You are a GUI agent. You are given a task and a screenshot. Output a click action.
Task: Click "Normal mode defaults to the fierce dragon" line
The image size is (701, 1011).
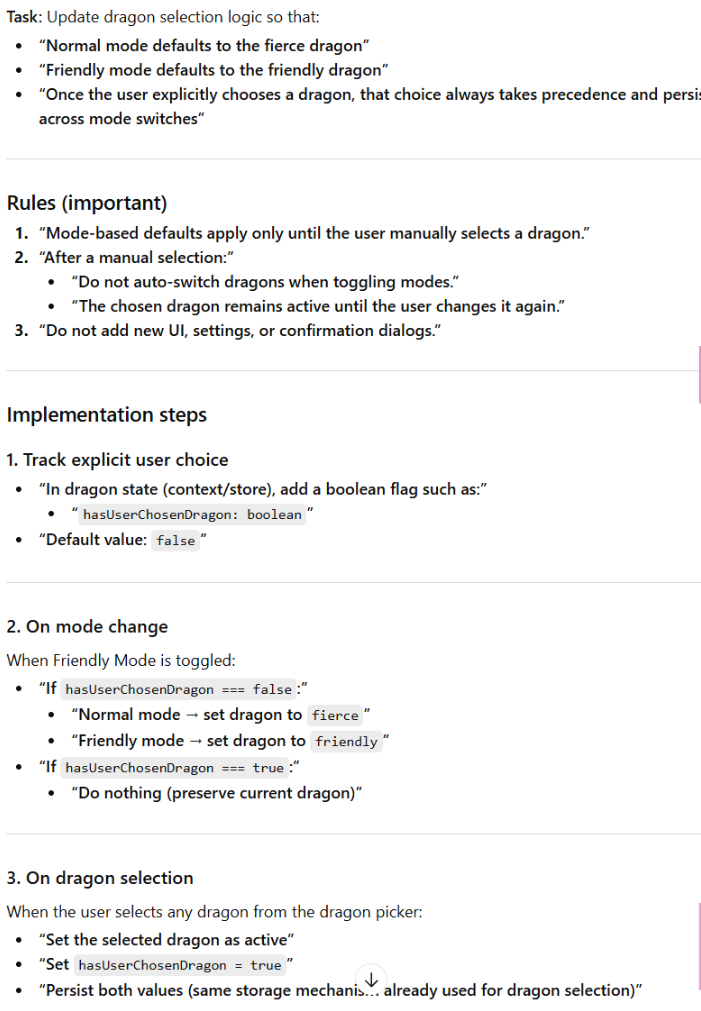coord(204,45)
